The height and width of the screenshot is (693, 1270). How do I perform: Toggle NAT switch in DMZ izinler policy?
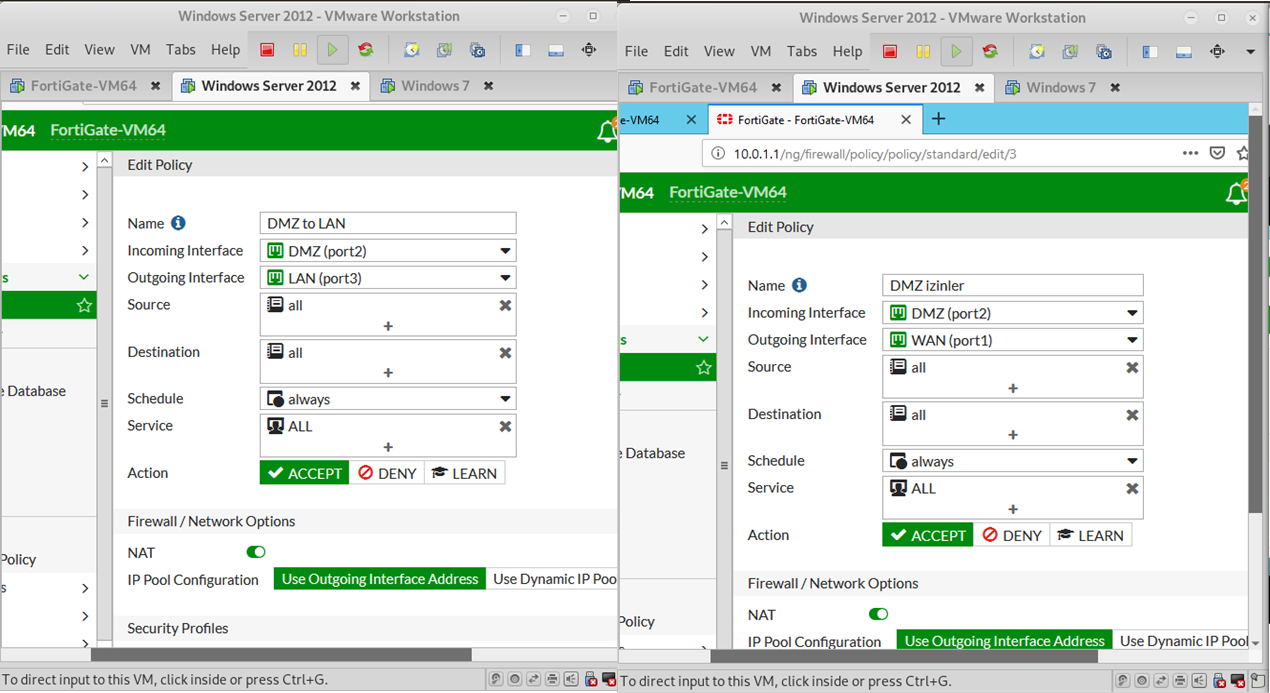[878, 614]
